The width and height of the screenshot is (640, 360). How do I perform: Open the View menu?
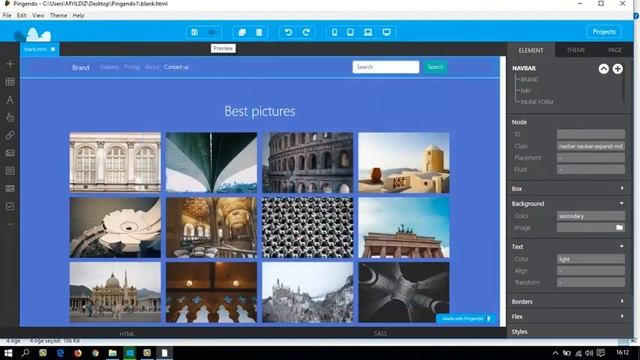[38, 16]
